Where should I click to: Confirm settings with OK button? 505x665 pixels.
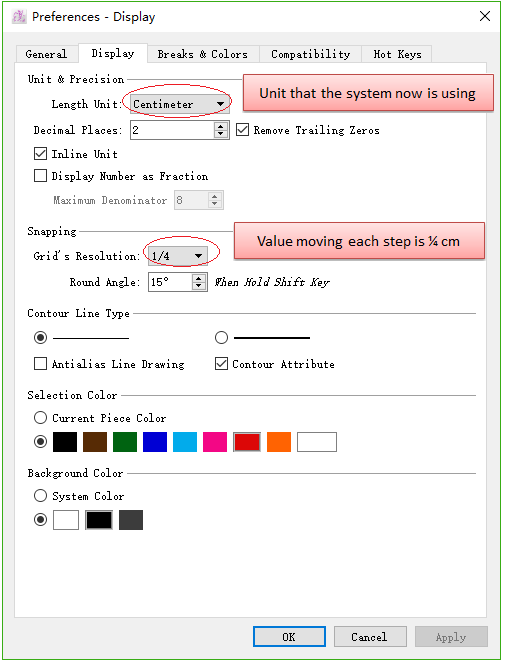point(289,637)
